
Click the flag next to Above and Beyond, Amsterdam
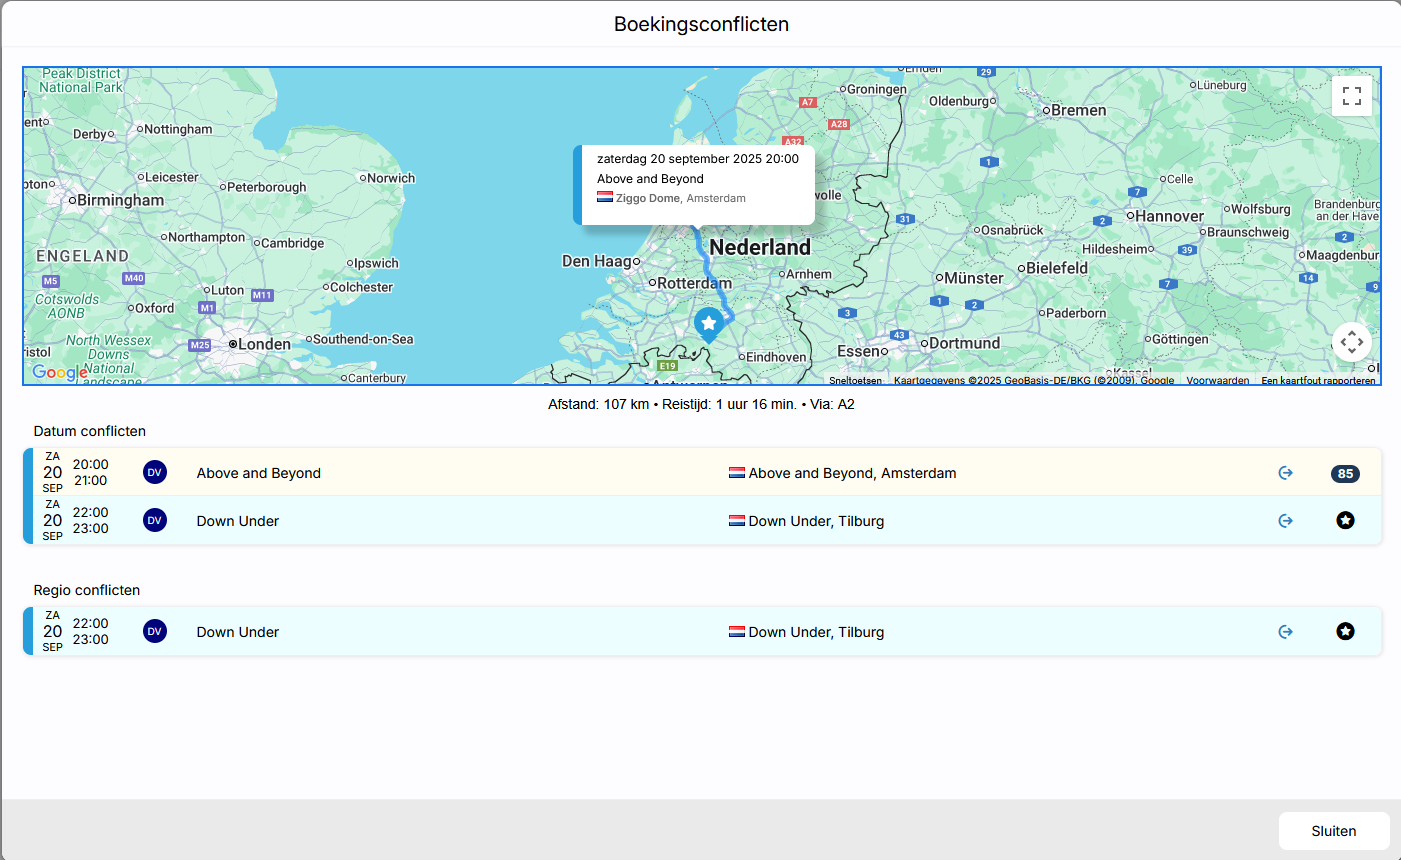[x=737, y=473]
